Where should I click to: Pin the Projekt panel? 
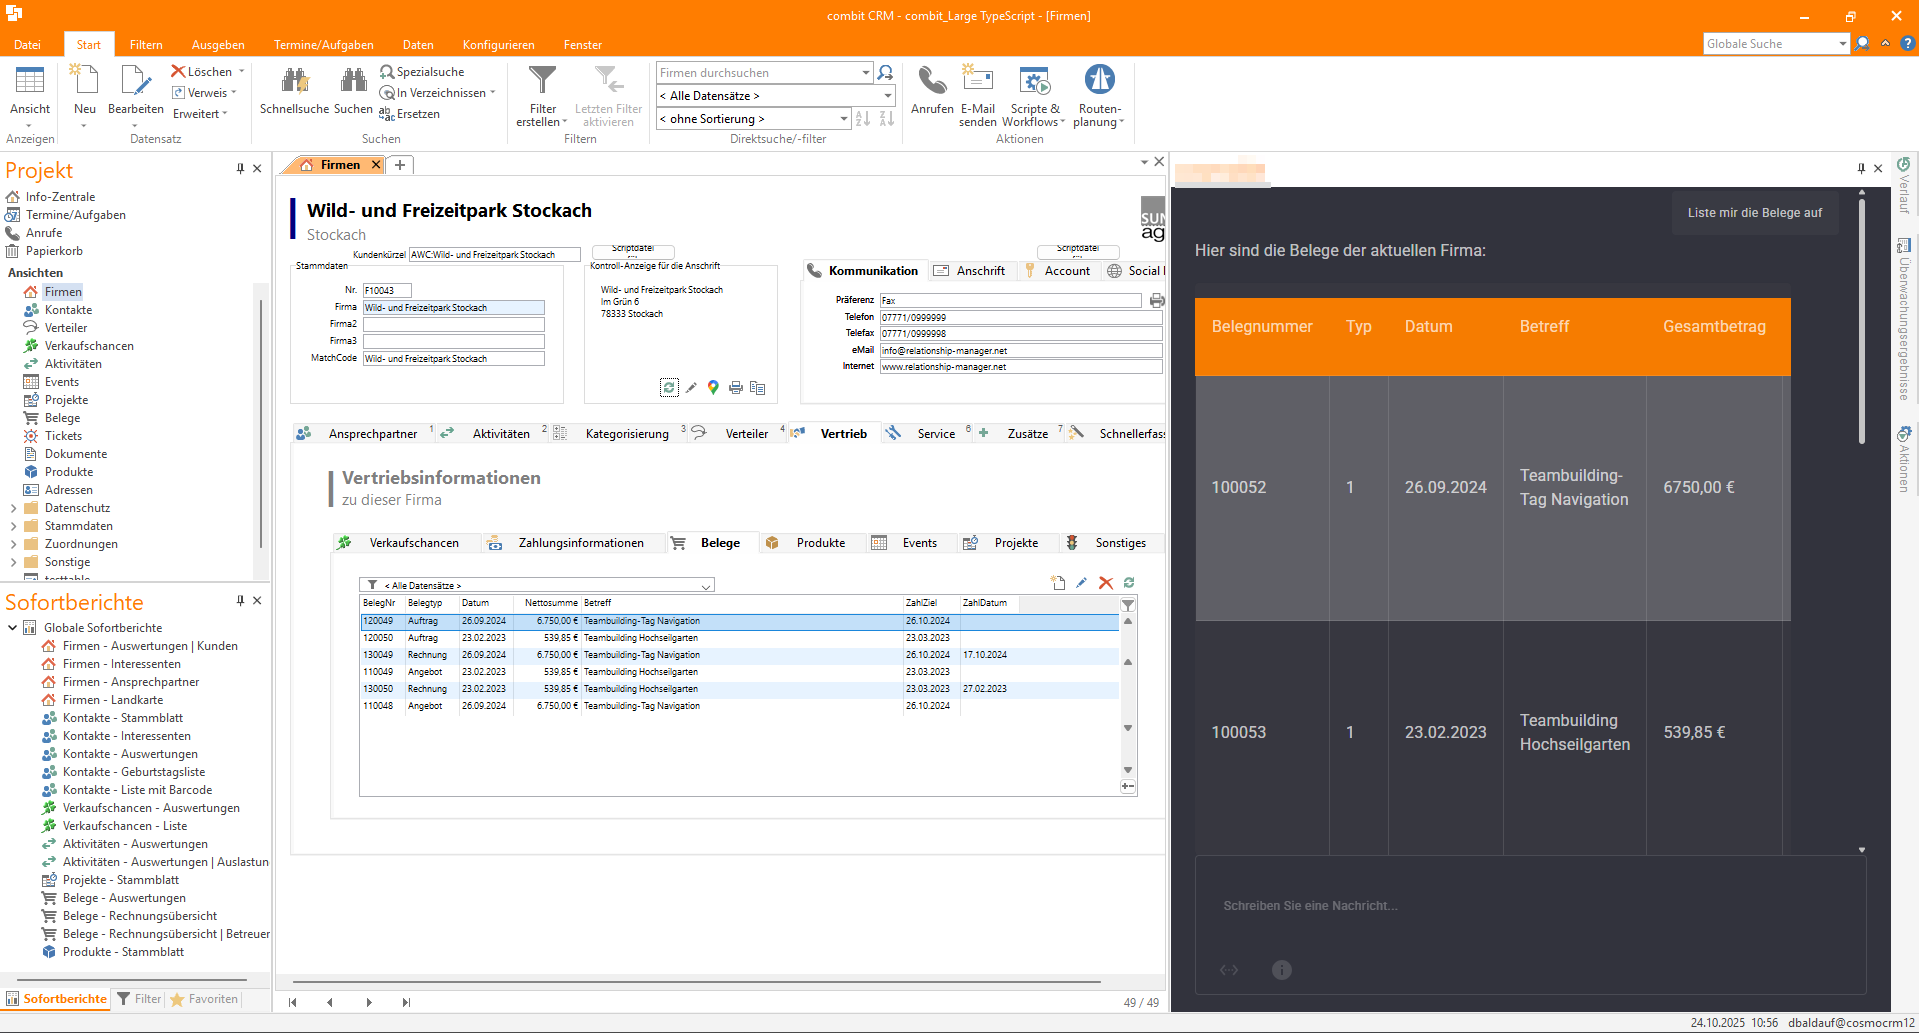click(240, 169)
